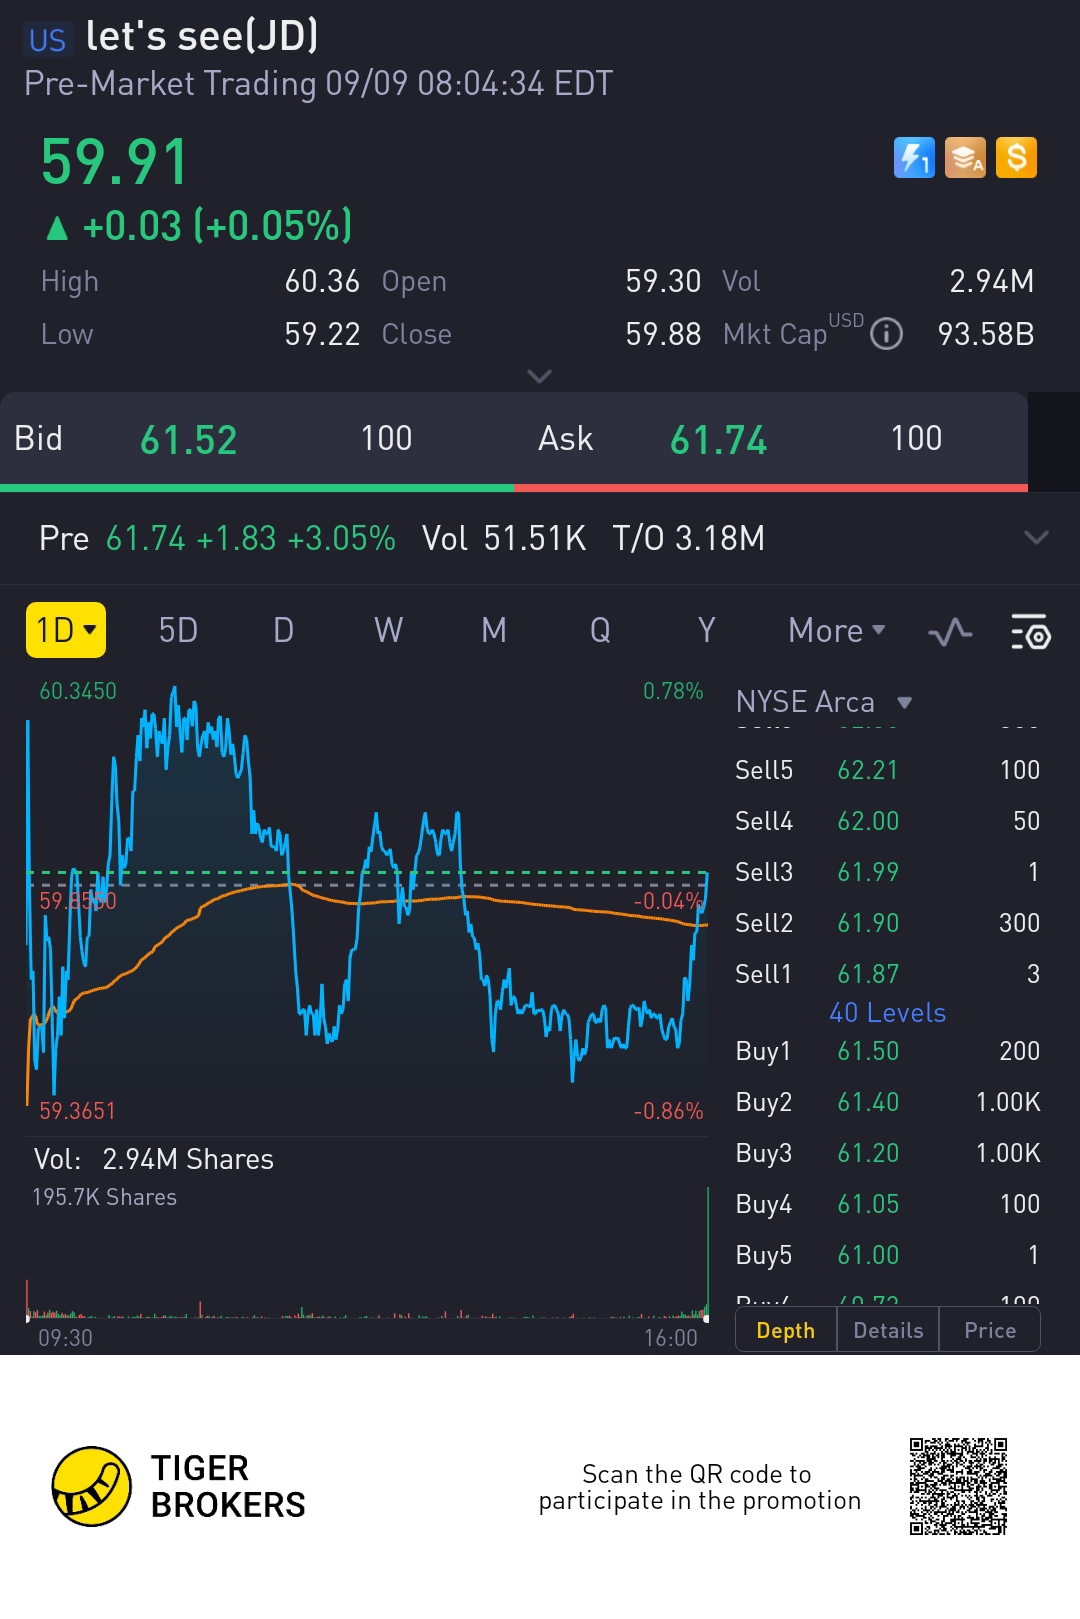This screenshot has height=1619, width=1080.
Task: Select the Buy3 row at 61.20
Action: pyautogui.click(x=887, y=1153)
